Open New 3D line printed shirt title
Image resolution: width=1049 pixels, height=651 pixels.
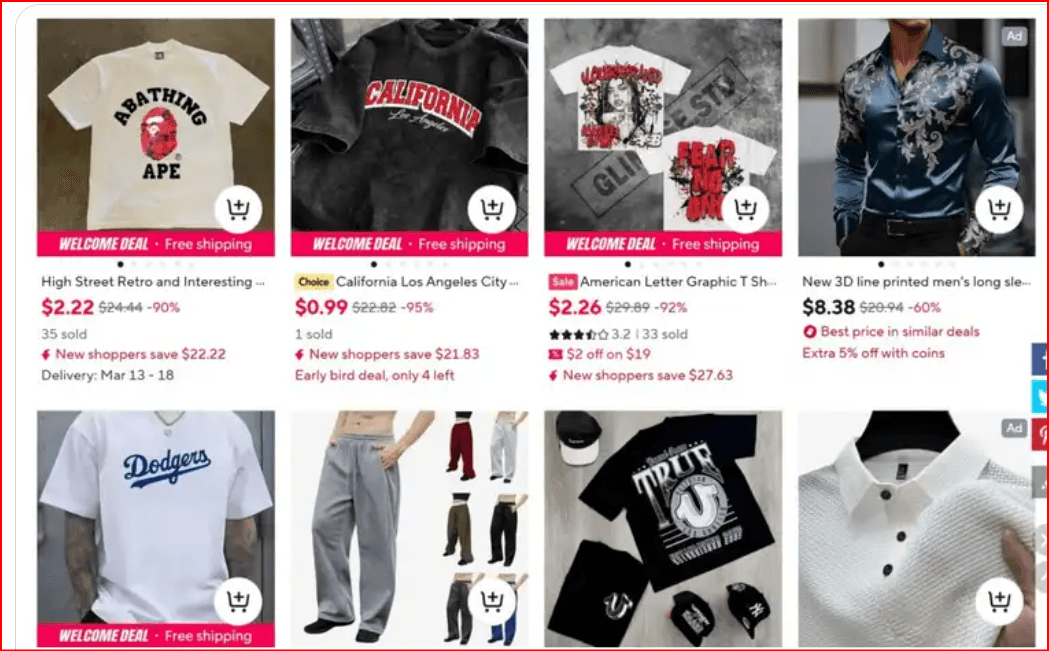(x=917, y=282)
